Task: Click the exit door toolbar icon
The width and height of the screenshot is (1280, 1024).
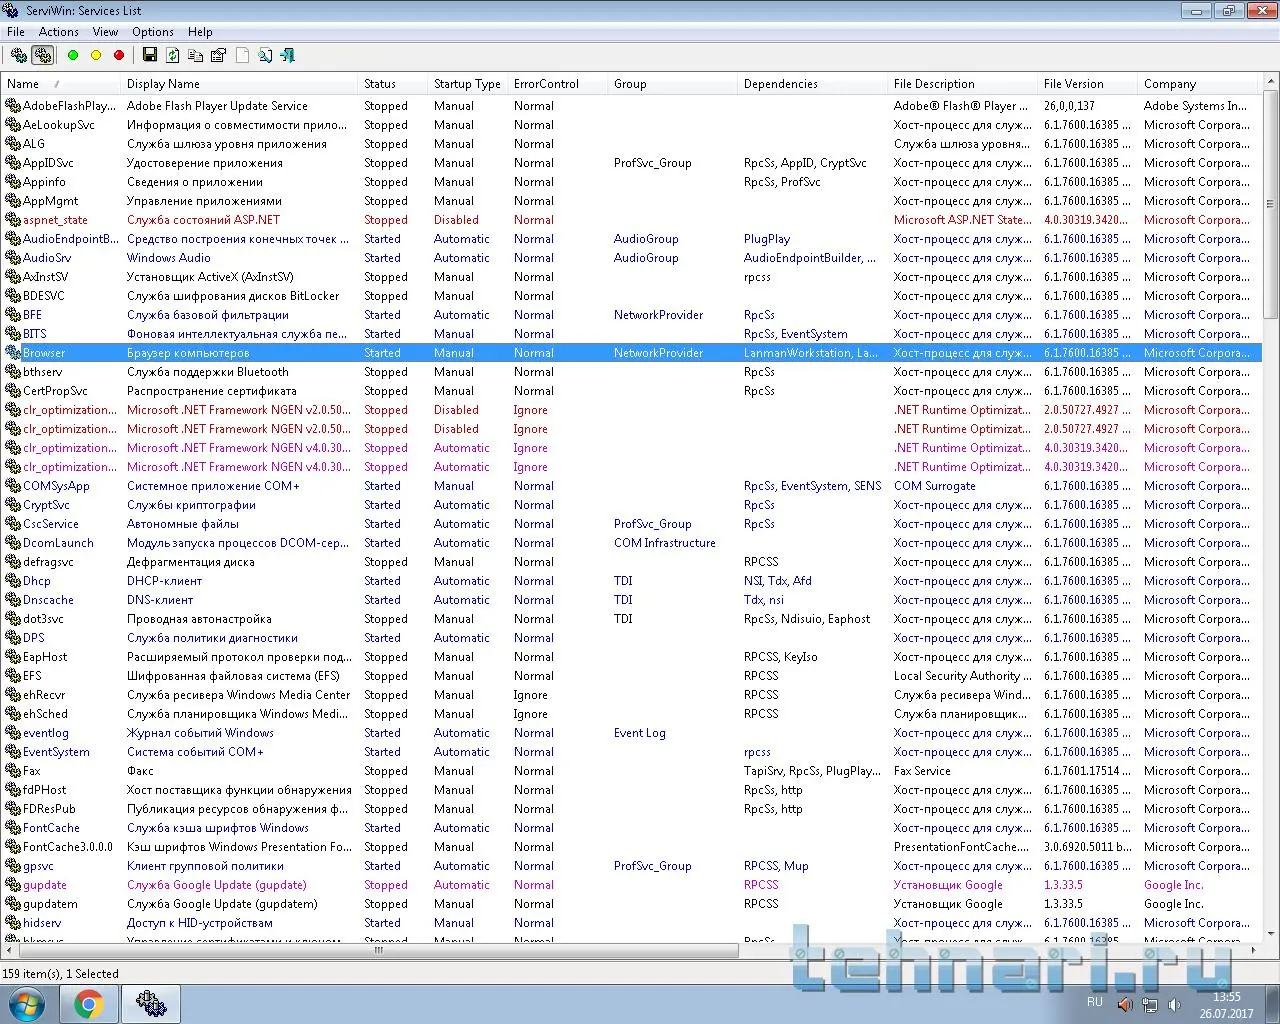Action: pos(288,56)
